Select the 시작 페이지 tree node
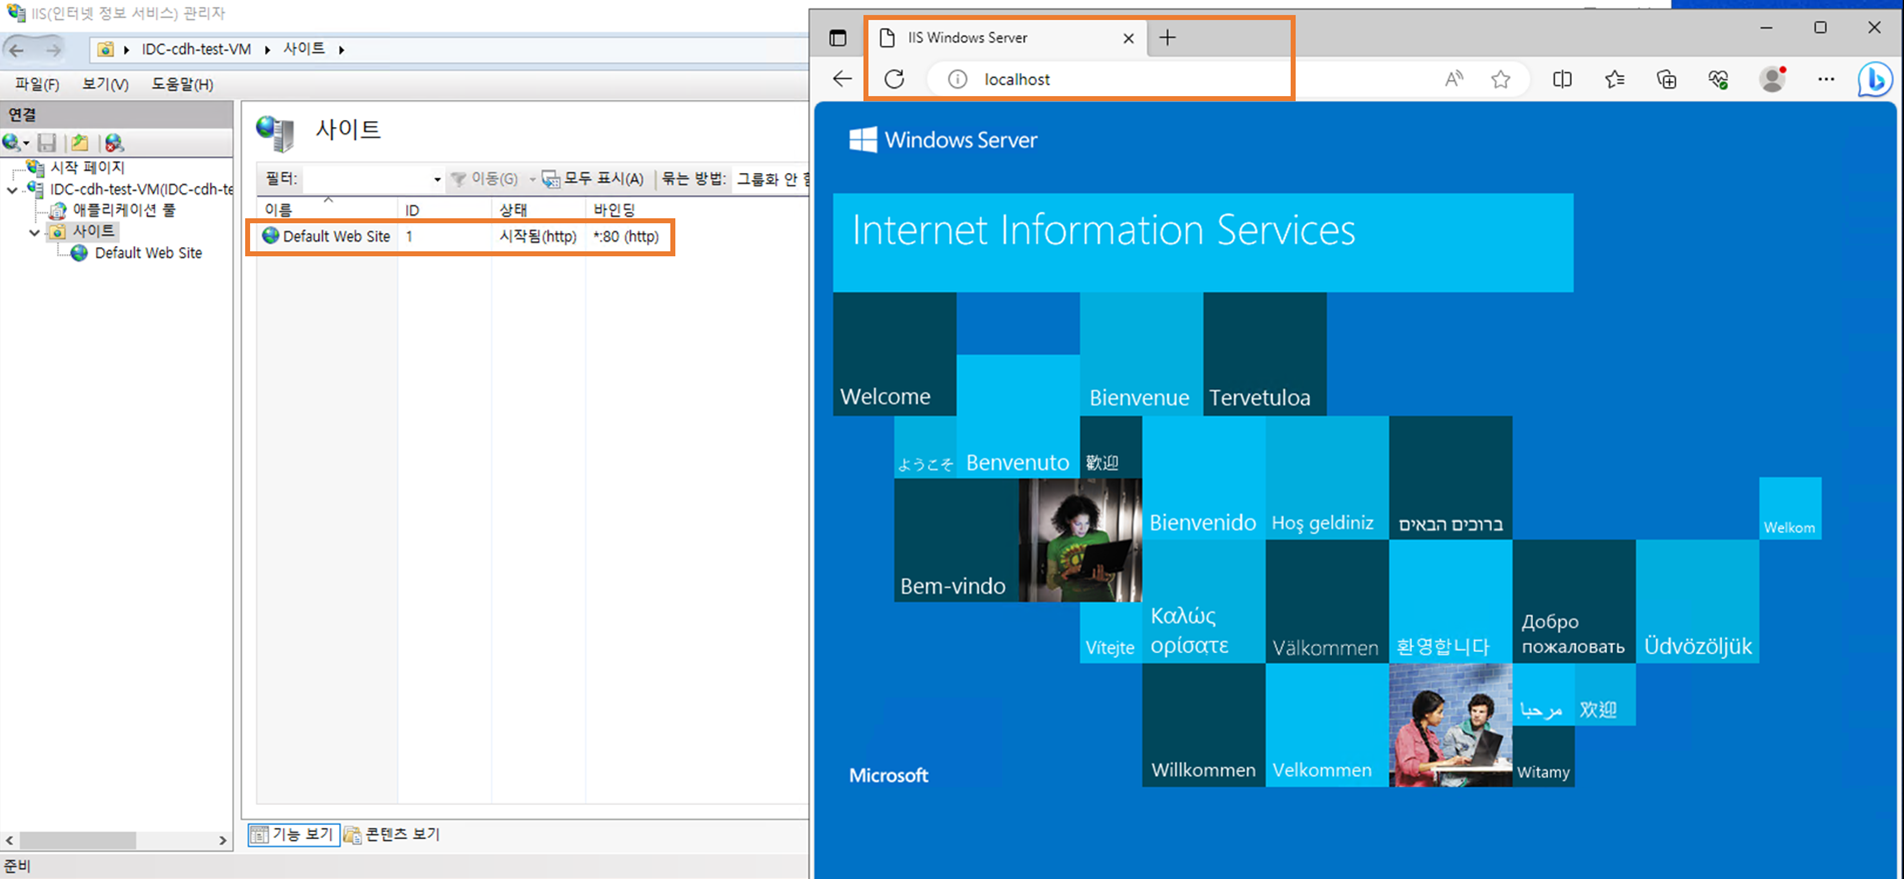Image resolution: width=1904 pixels, height=879 pixels. (x=88, y=167)
